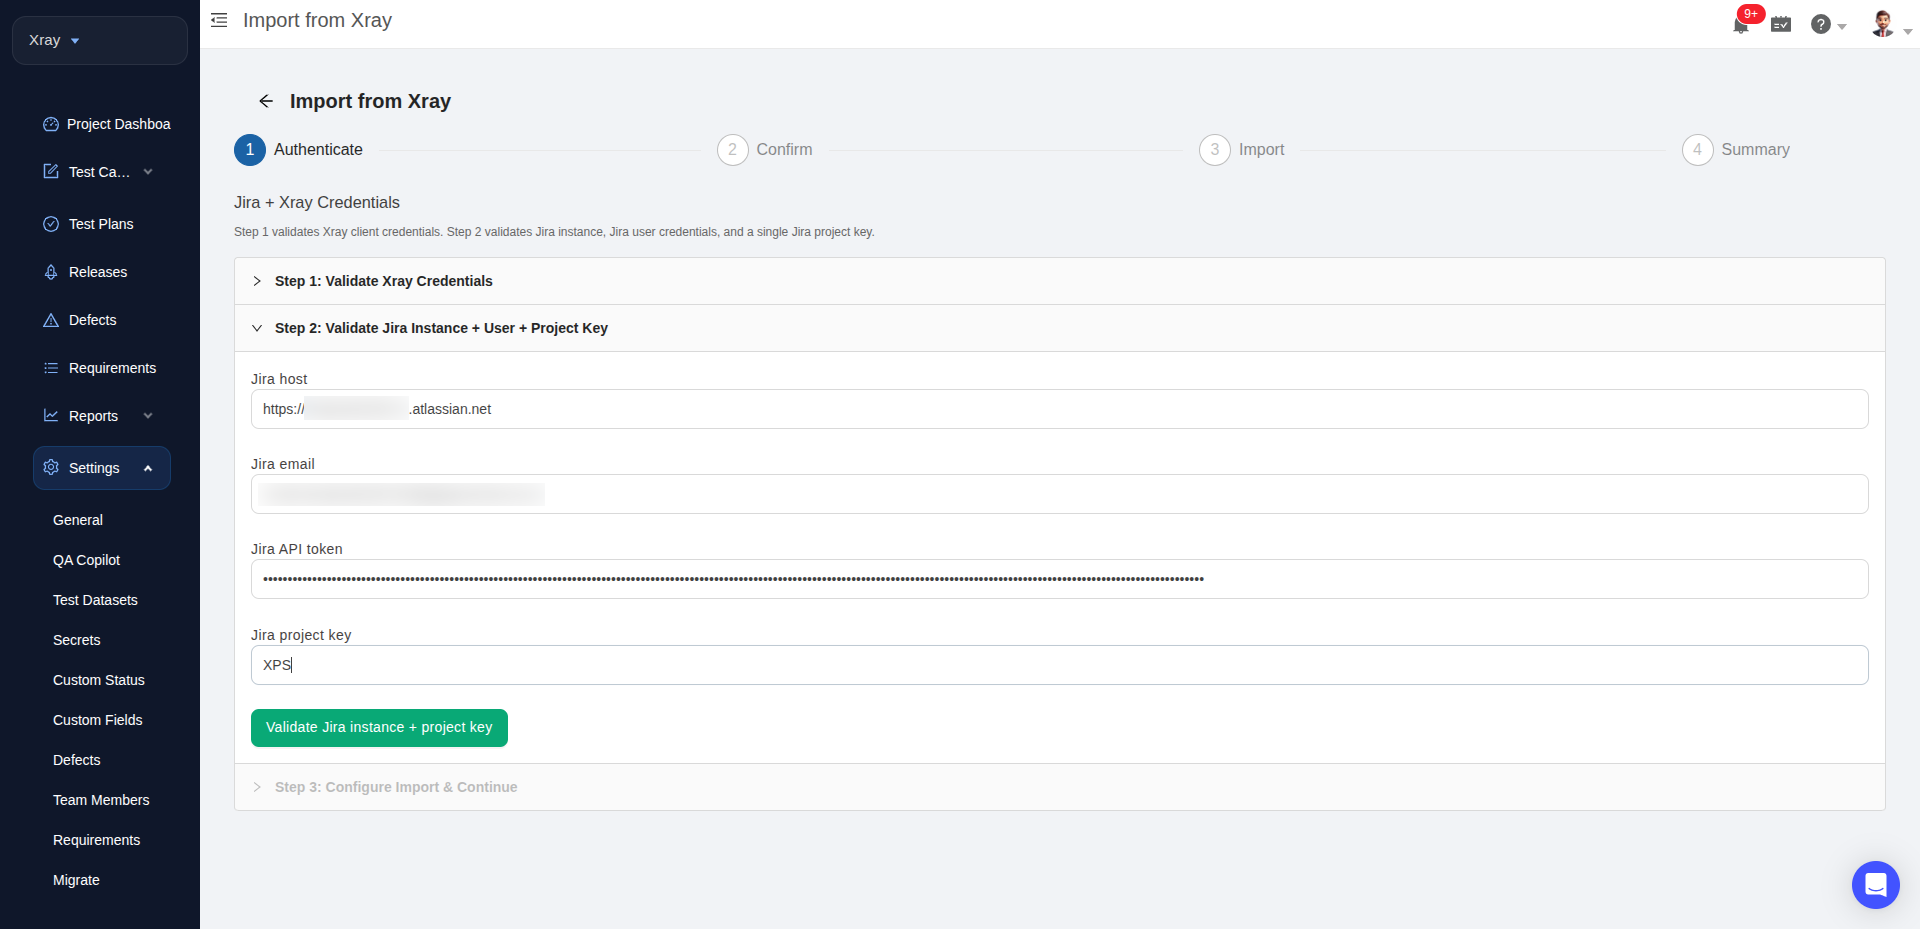The height and width of the screenshot is (929, 1920).
Task: Click the Jira API token field
Action: click(1059, 579)
